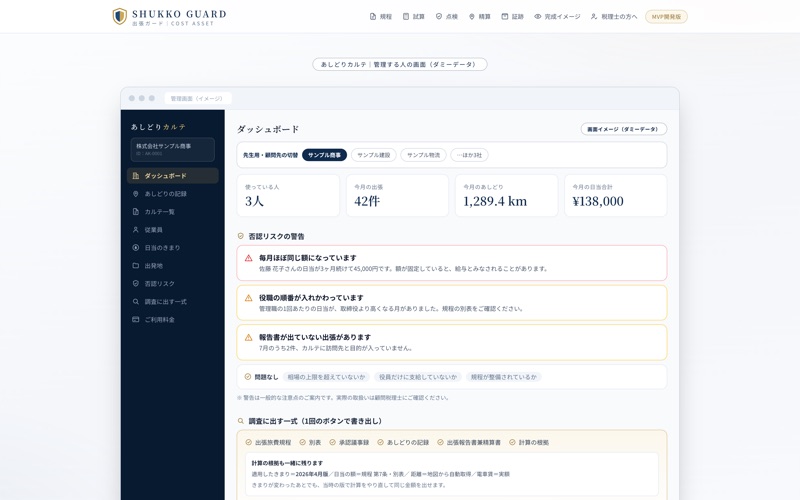This screenshot has height=500, width=800.
Task: Open あしどりの記録 in the sidebar
Action: [x=172, y=194]
